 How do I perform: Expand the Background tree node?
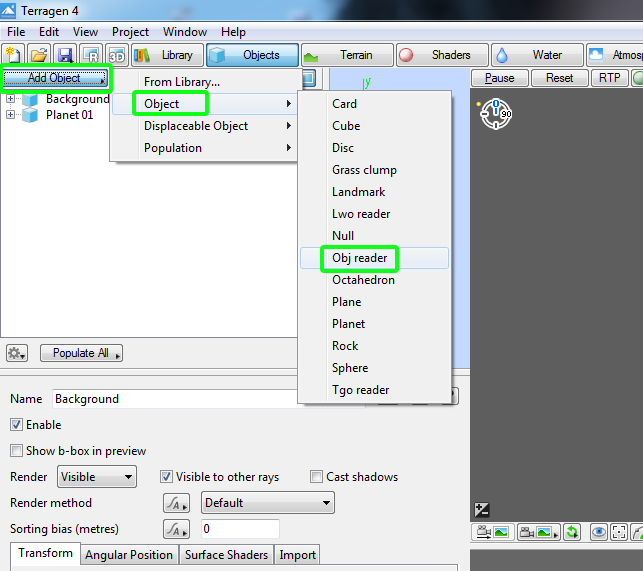coord(10,99)
